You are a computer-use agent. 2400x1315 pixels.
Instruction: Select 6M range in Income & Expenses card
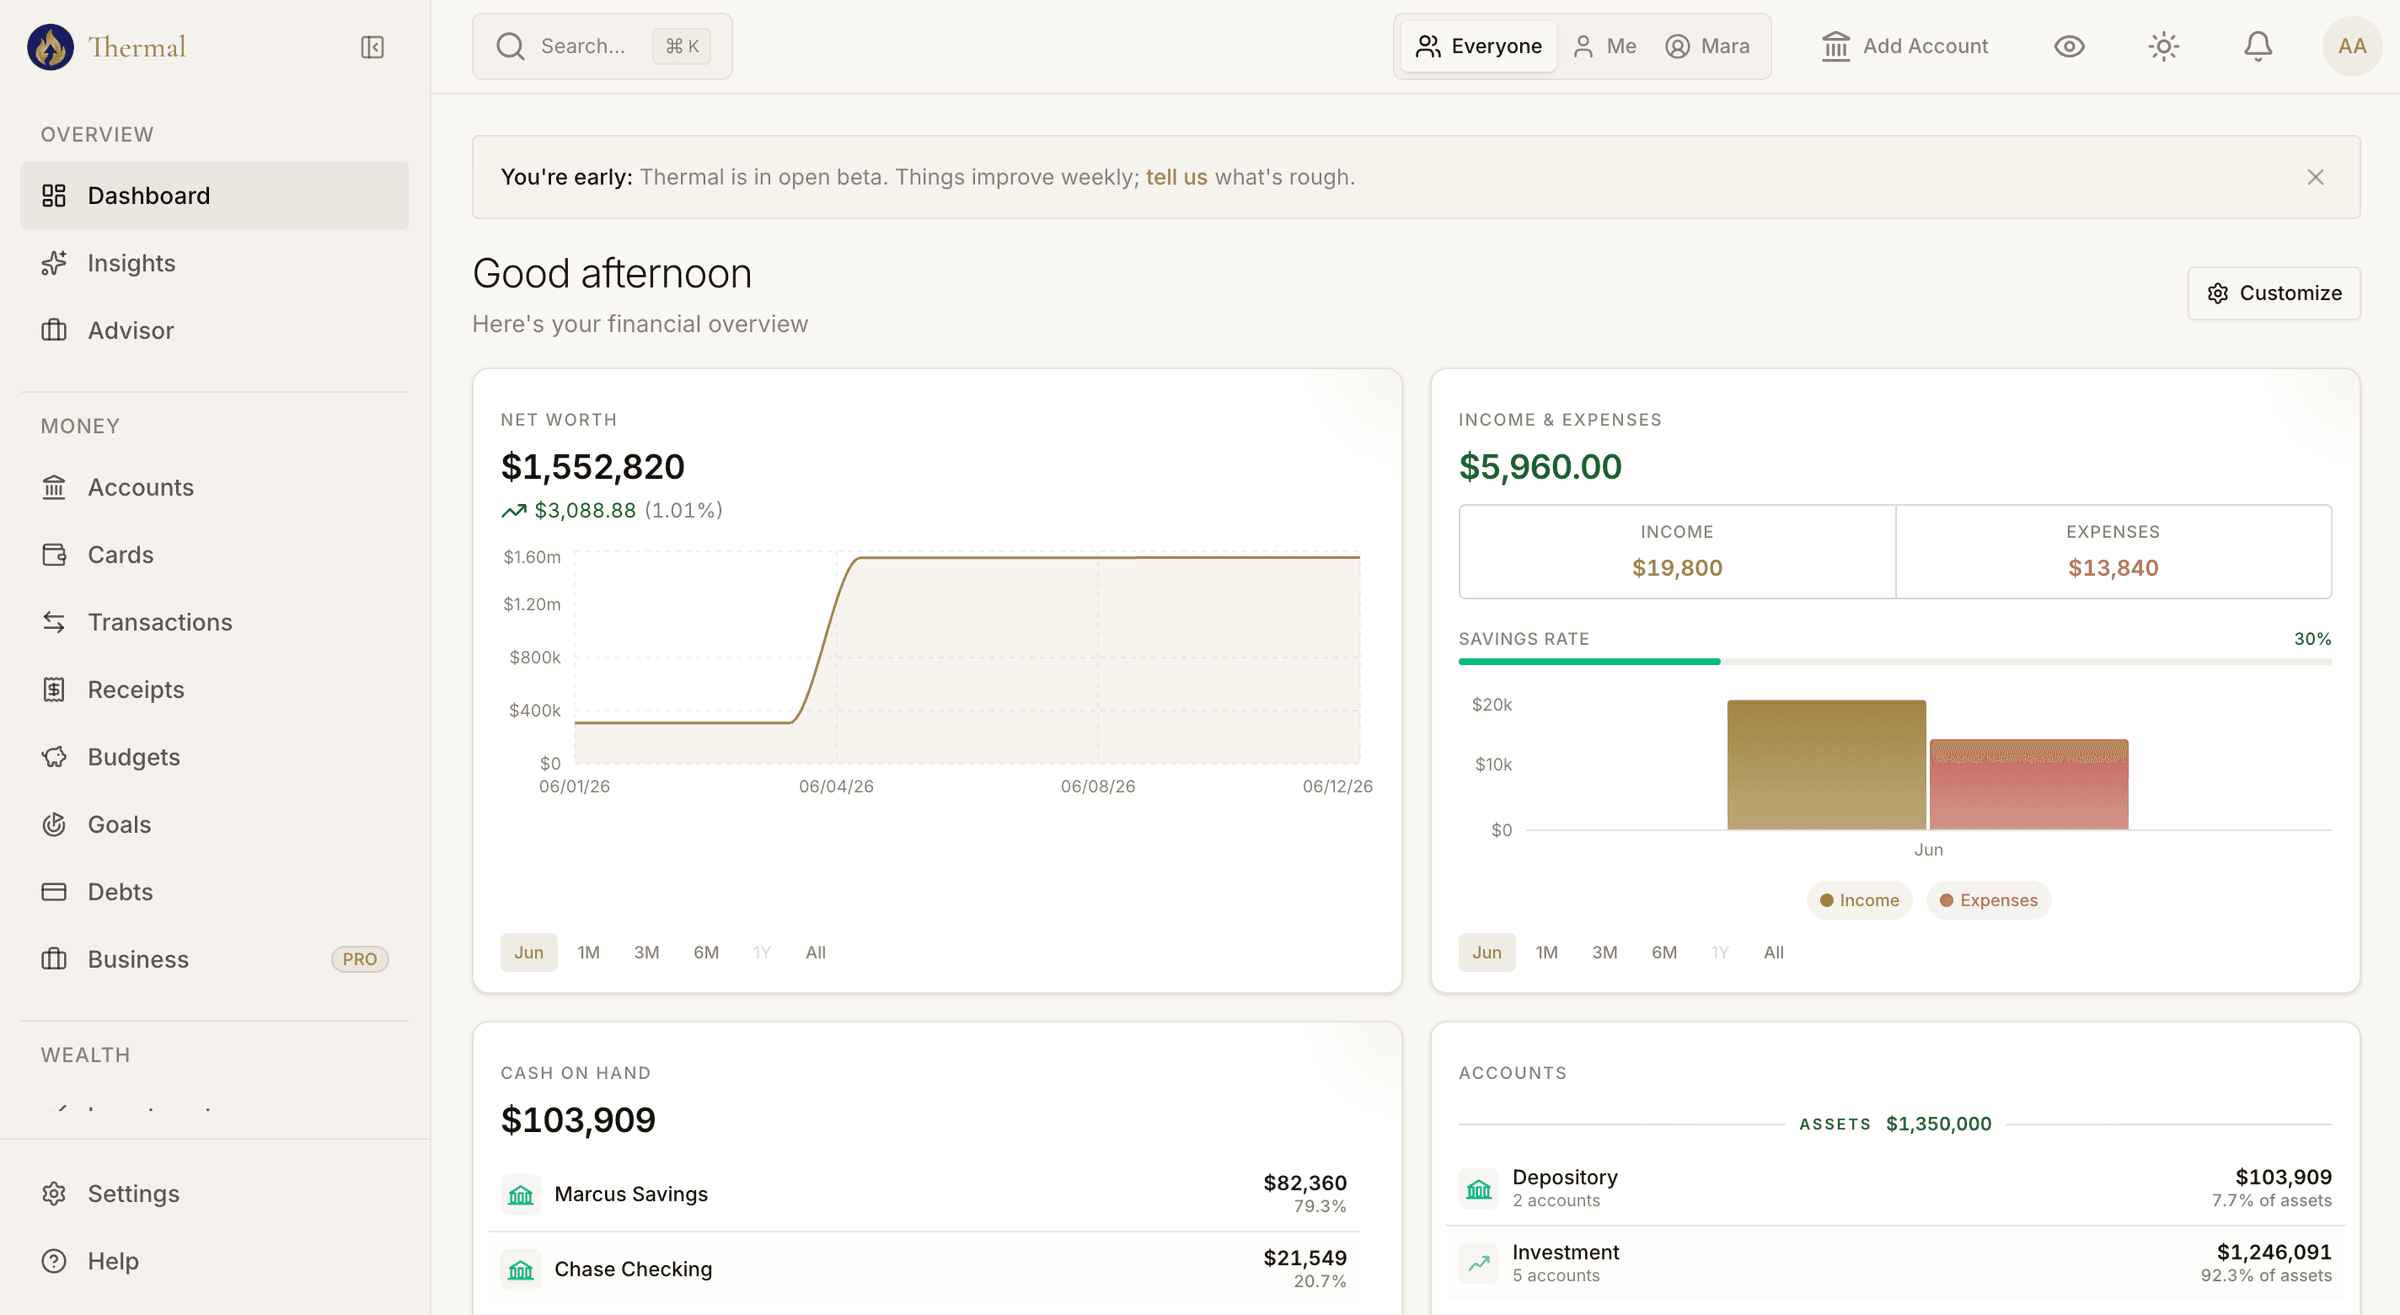tap(1664, 952)
